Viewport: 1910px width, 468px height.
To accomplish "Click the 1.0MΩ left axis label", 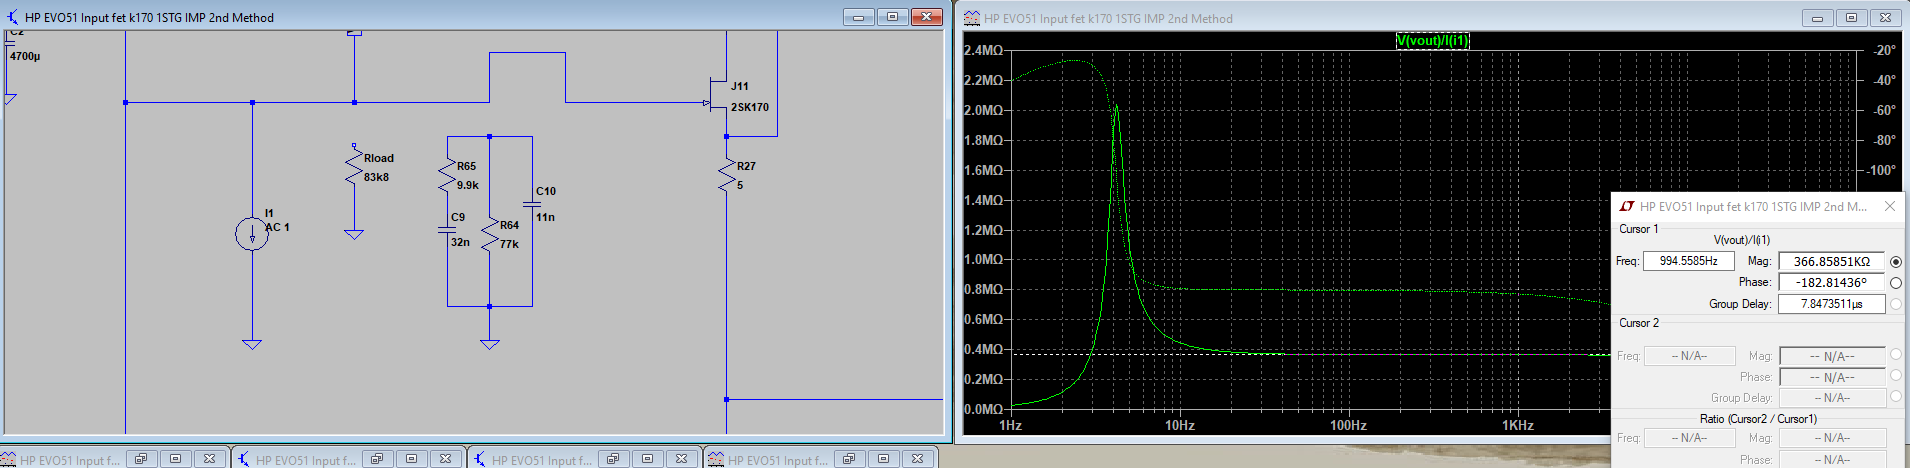I will [984, 259].
